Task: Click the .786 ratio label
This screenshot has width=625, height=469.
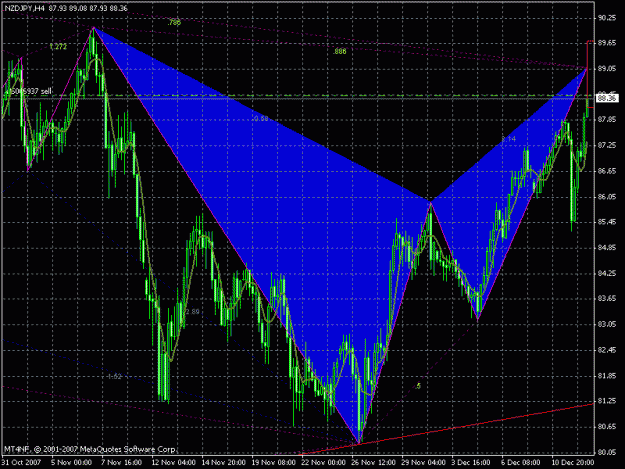Action: (x=174, y=23)
